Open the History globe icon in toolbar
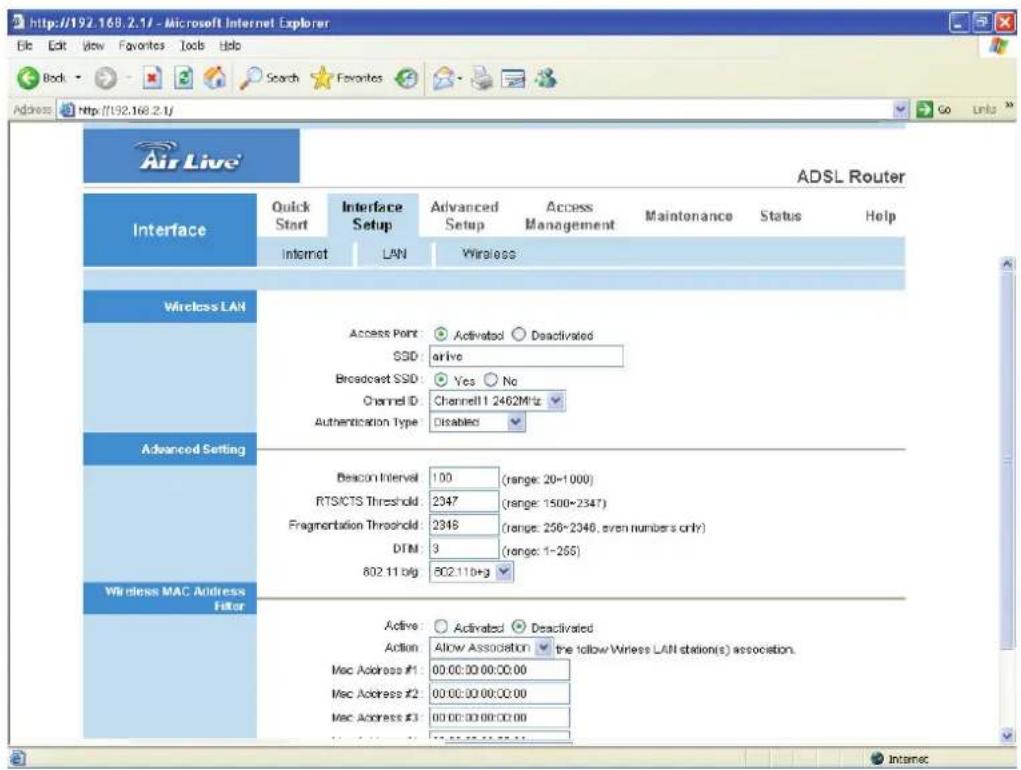 click(407, 79)
